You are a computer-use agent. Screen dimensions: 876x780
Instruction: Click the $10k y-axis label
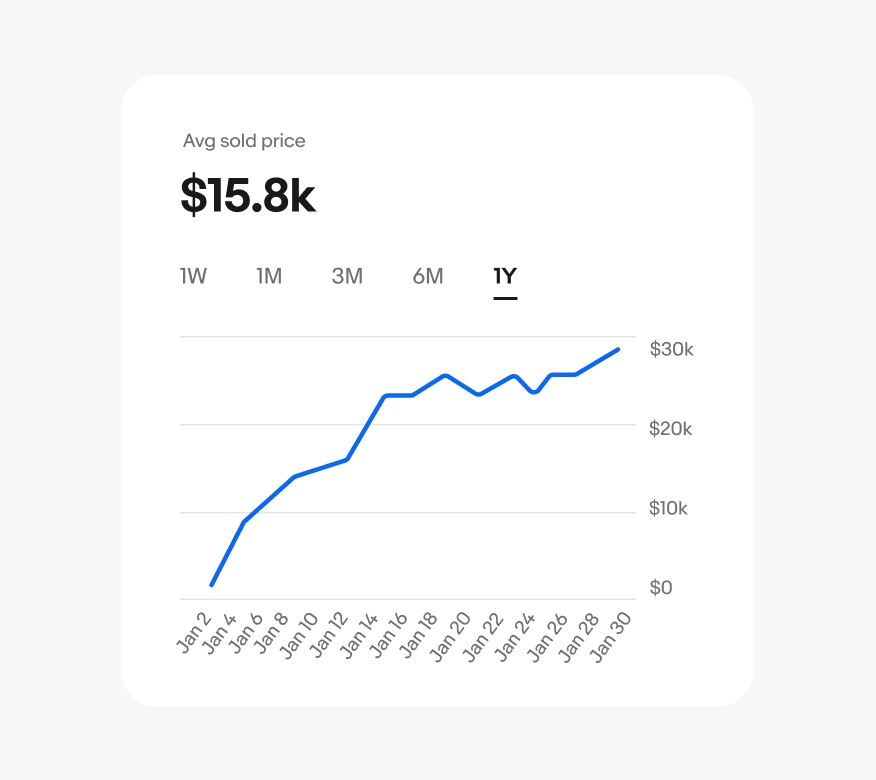(x=669, y=508)
